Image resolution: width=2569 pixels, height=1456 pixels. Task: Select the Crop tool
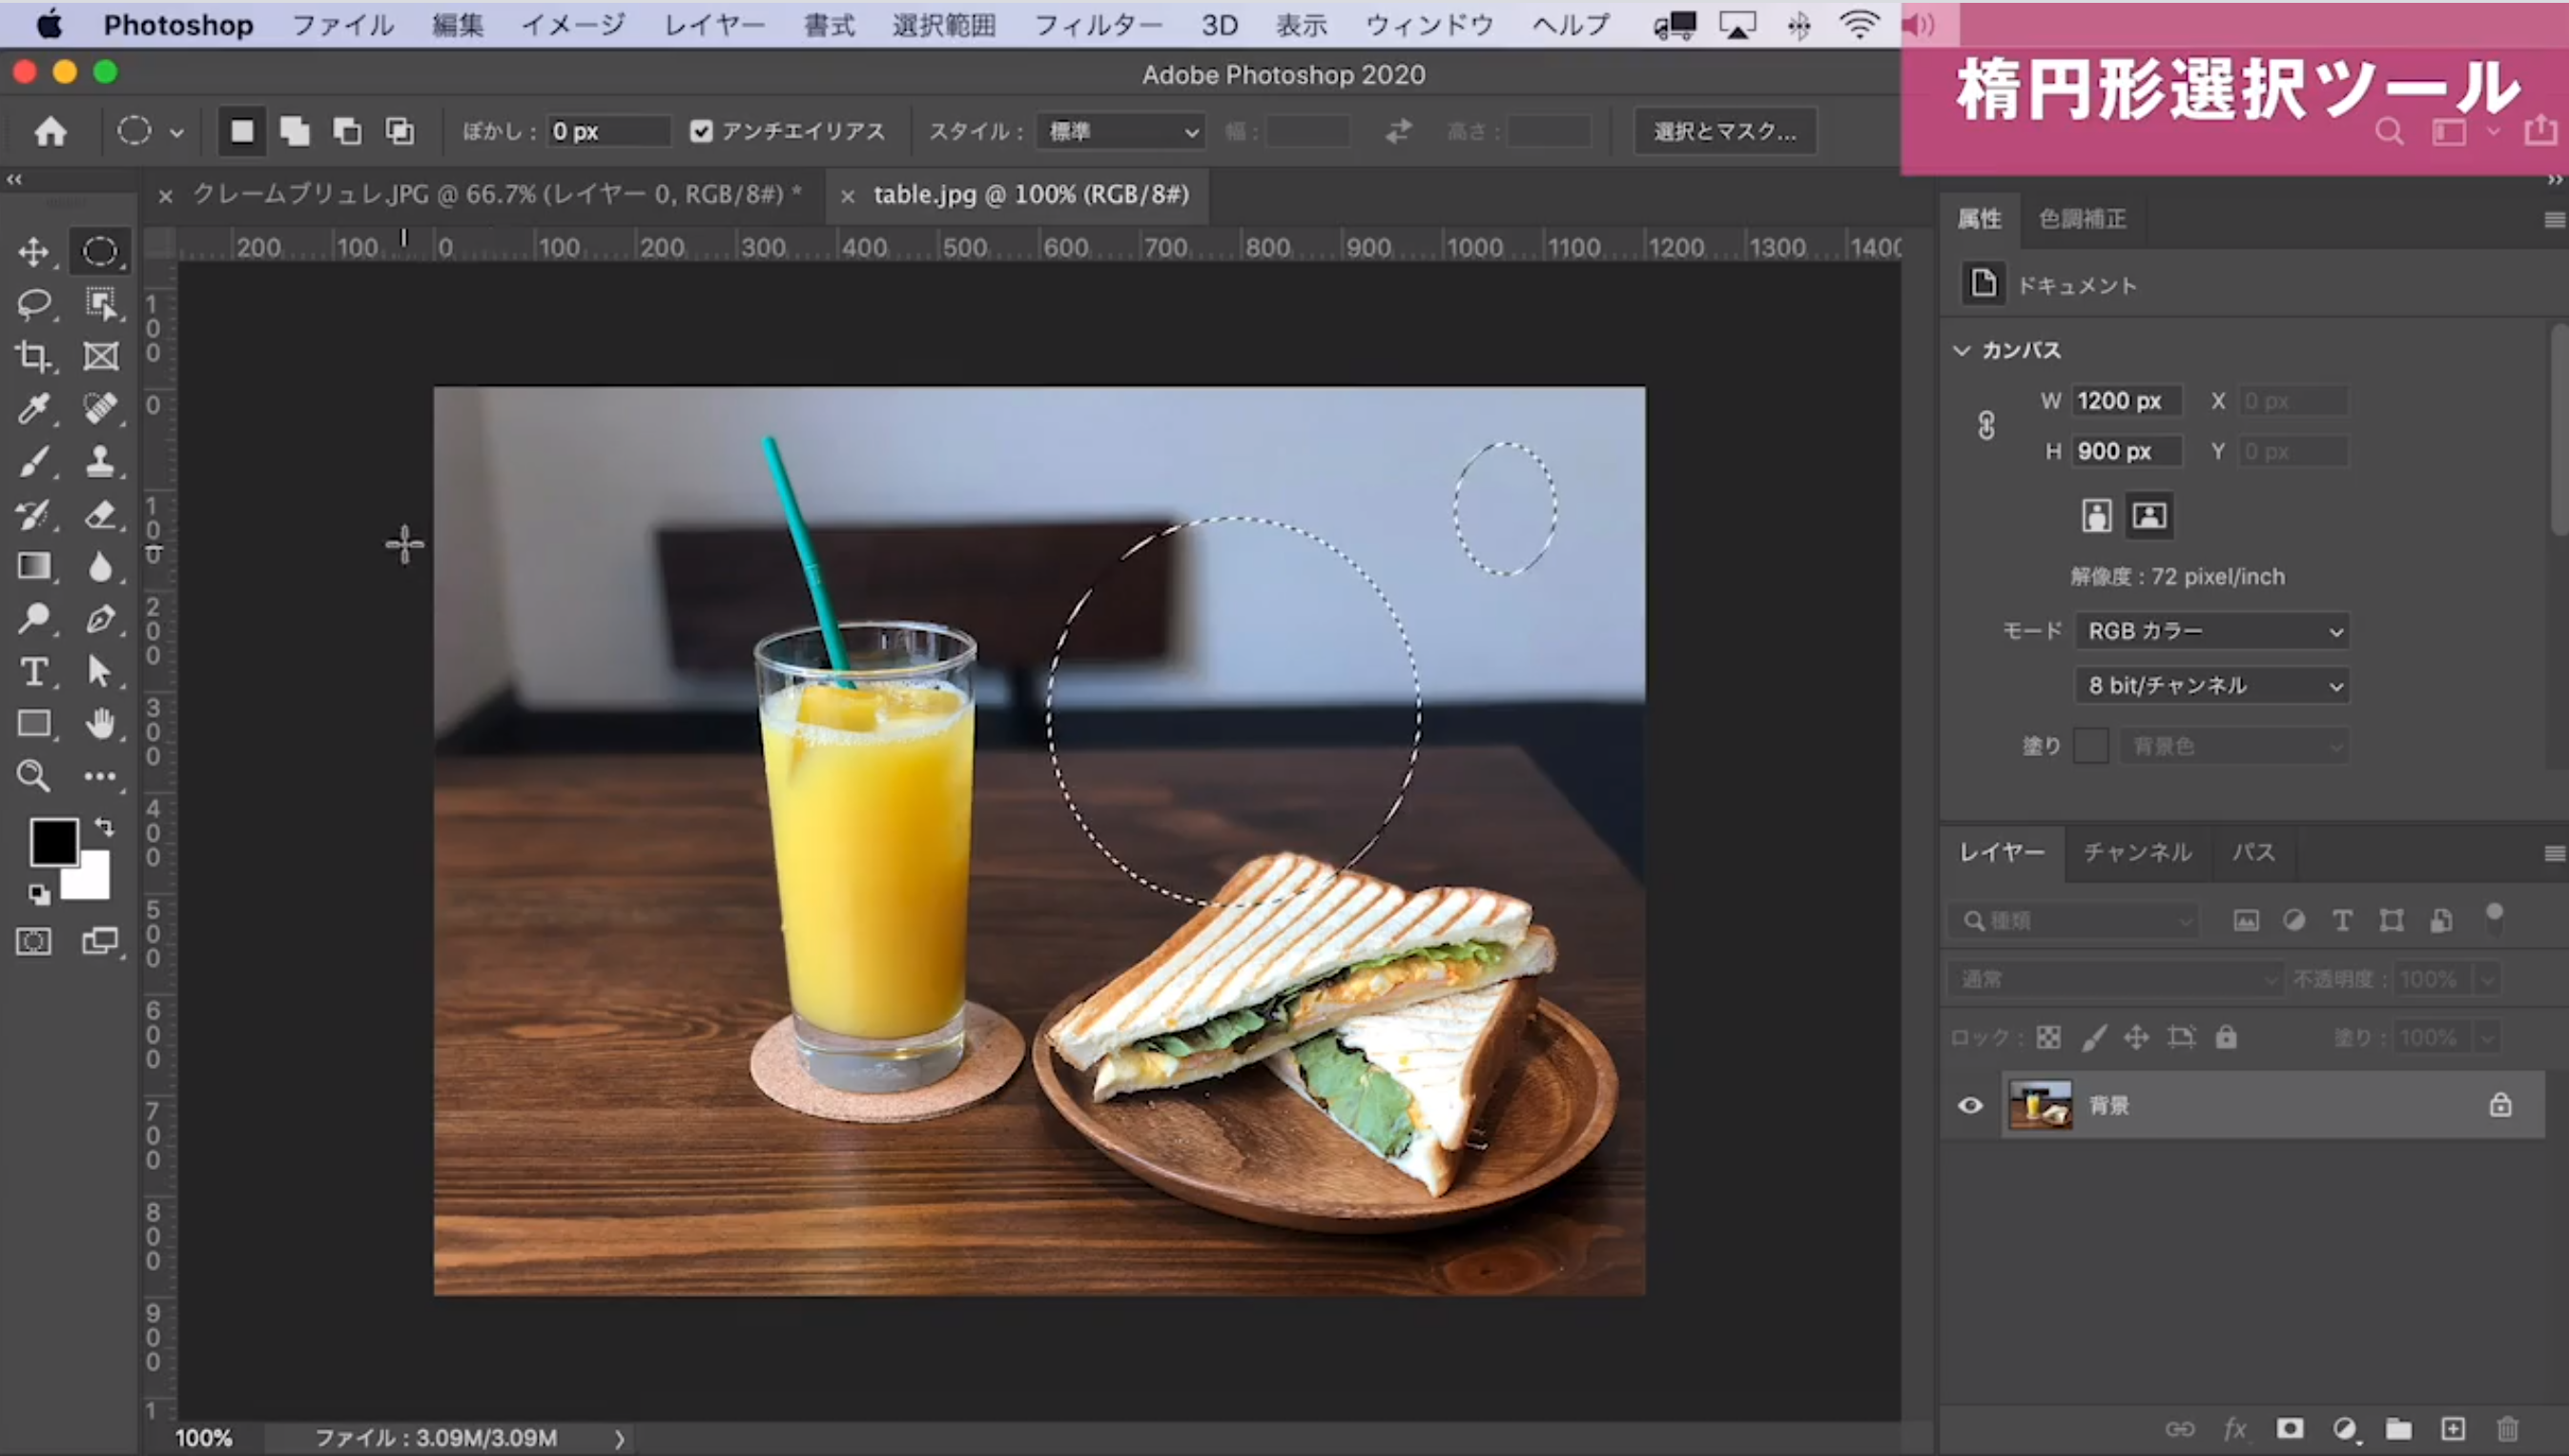click(34, 356)
